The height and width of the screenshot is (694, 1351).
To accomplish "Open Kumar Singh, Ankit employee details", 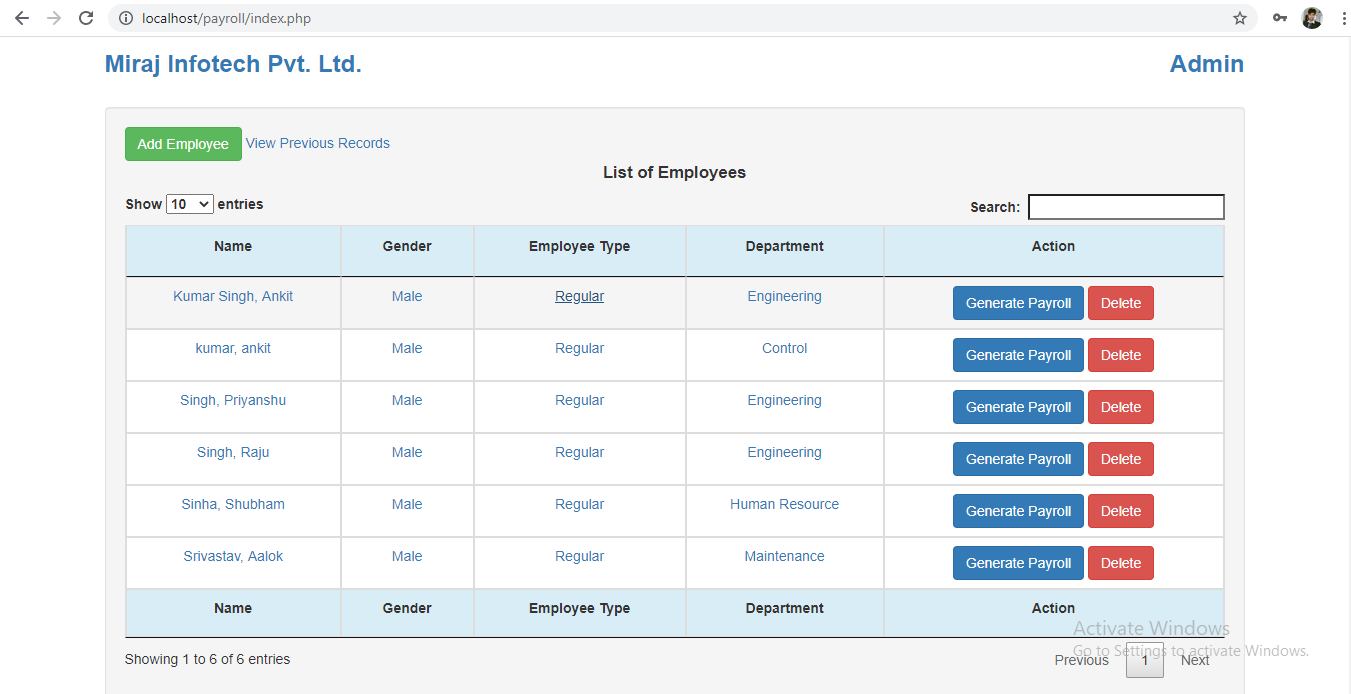I will [232, 296].
